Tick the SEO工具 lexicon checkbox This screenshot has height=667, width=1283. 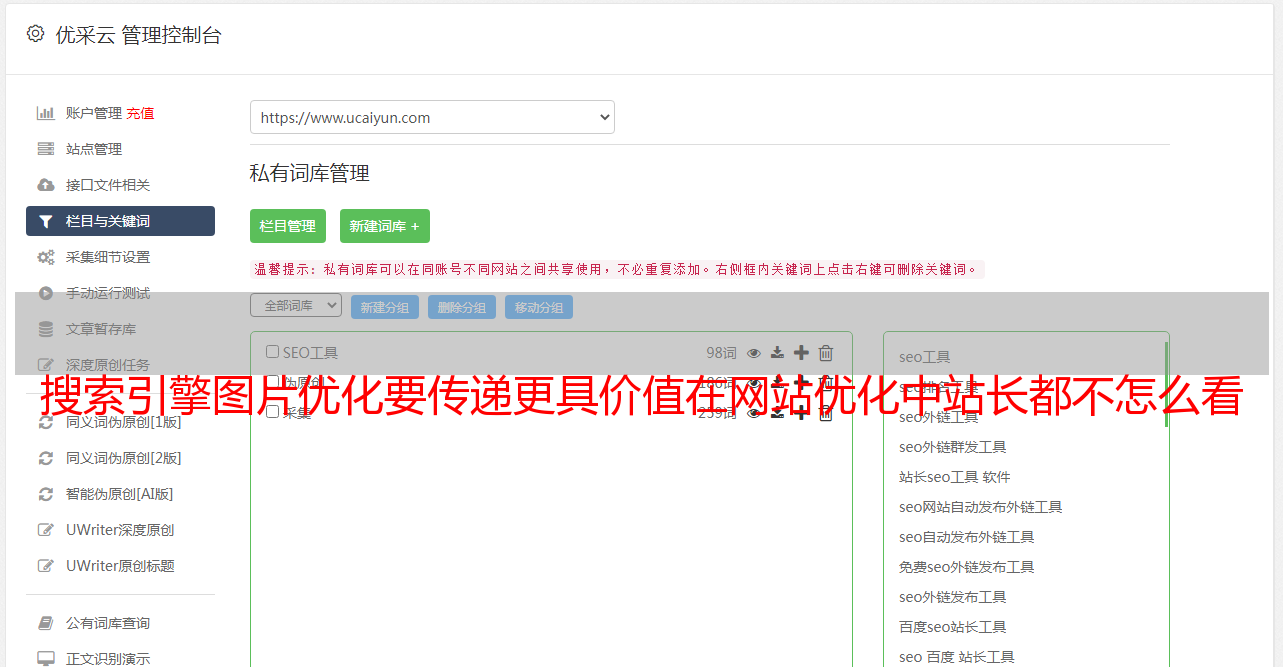(272, 352)
